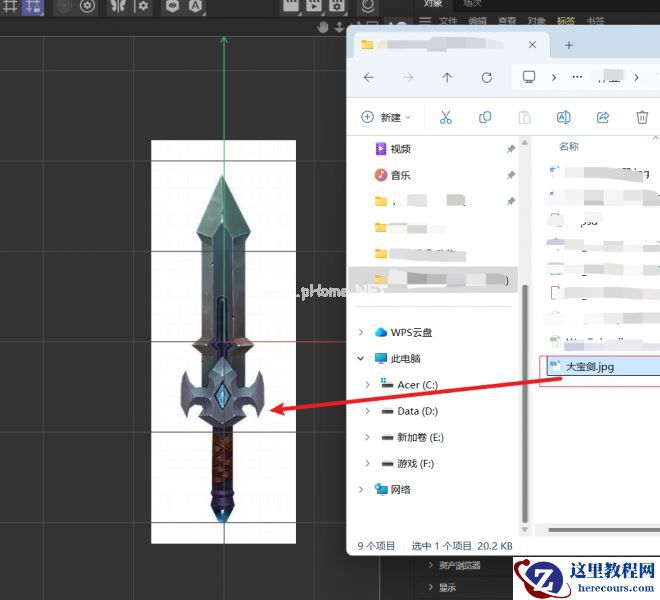660x600 pixels.
Task: Open the 新建 (New) dropdown
Action: point(388,117)
